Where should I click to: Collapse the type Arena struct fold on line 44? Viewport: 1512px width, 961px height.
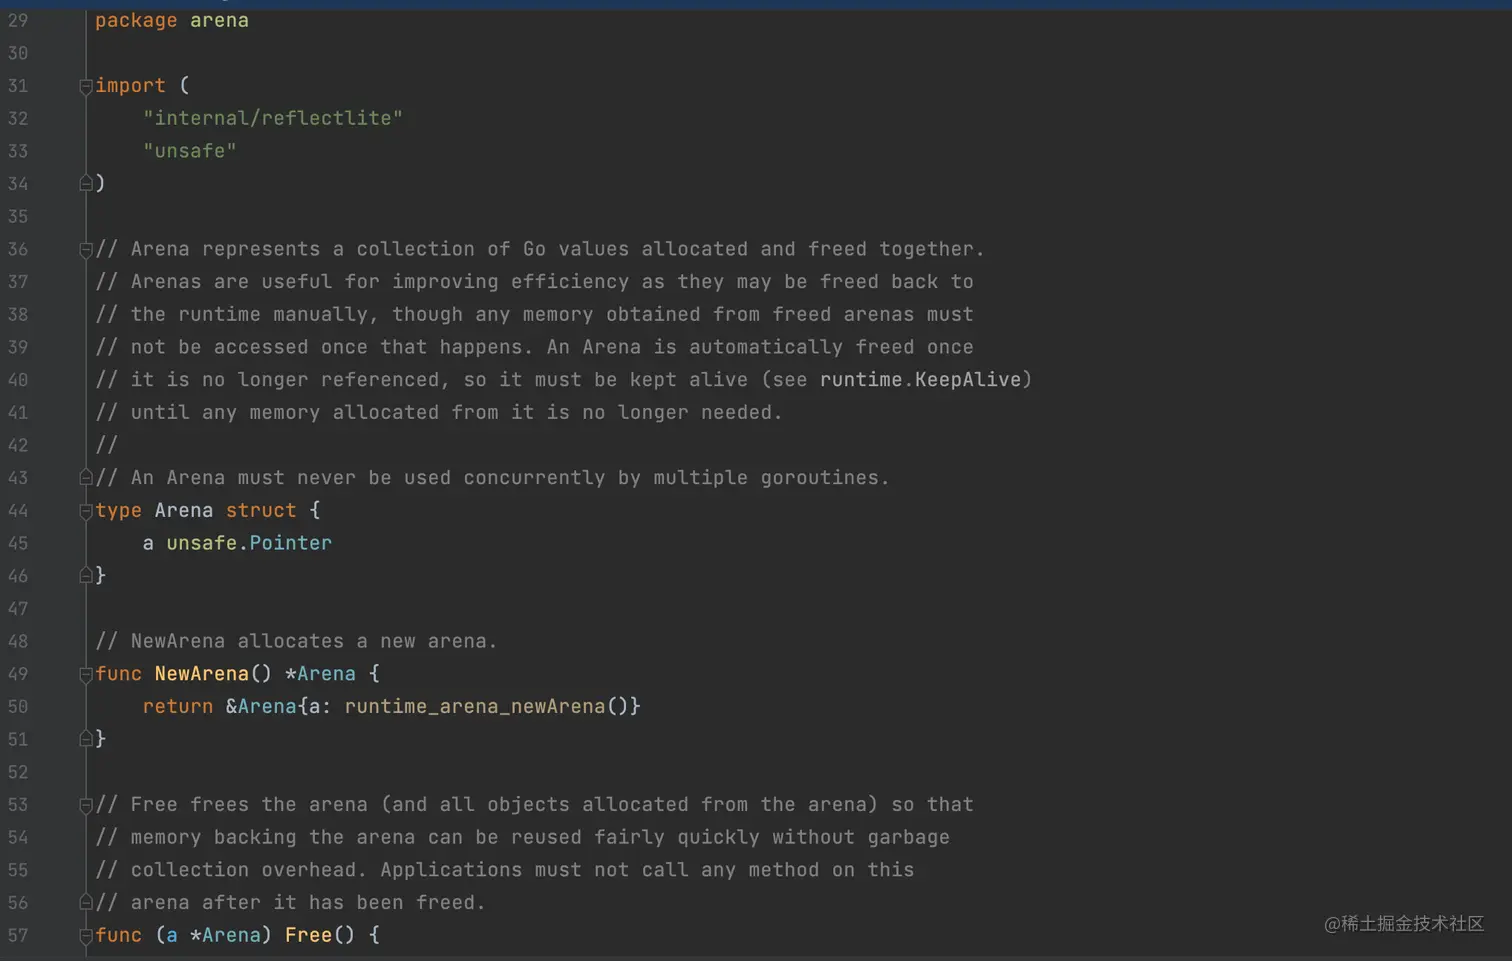[x=86, y=511]
